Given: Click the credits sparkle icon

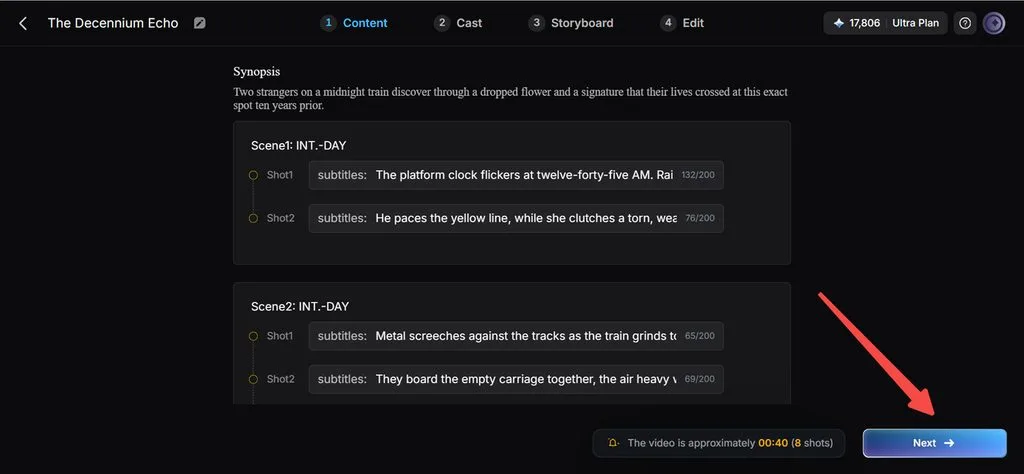Looking at the screenshot, I should pyautogui.click(x=839, y=23).
